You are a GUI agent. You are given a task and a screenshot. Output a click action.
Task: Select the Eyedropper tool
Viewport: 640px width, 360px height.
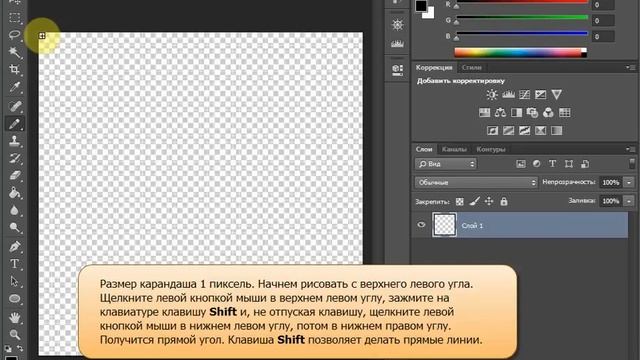(x=15, y=87)
